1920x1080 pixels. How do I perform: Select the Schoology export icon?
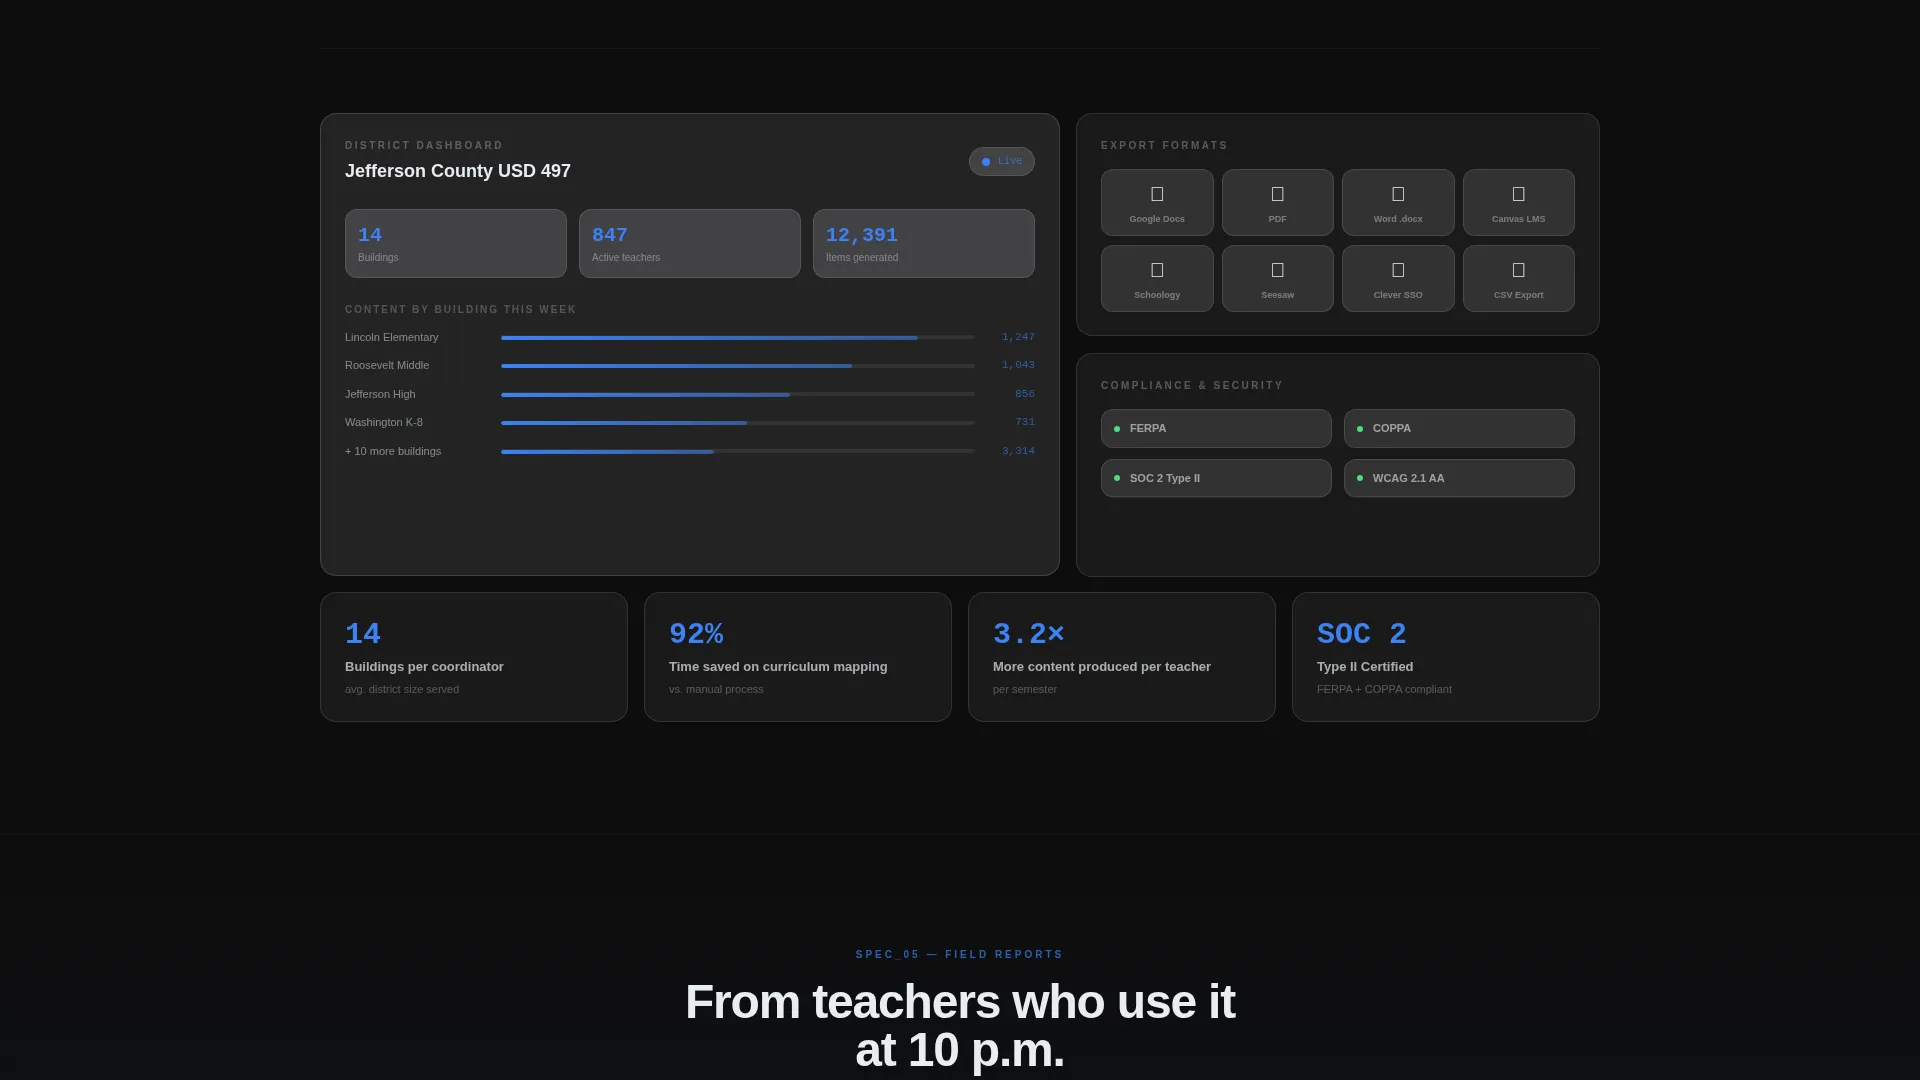coord(1157,270)
